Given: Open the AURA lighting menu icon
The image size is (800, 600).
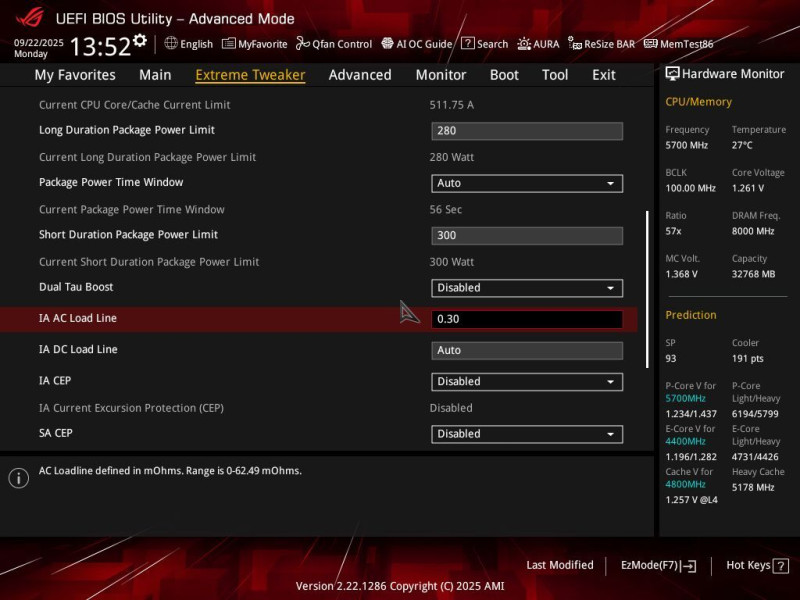Looking at the screenshot, I should pyautogui.click(x=524, y=44).
